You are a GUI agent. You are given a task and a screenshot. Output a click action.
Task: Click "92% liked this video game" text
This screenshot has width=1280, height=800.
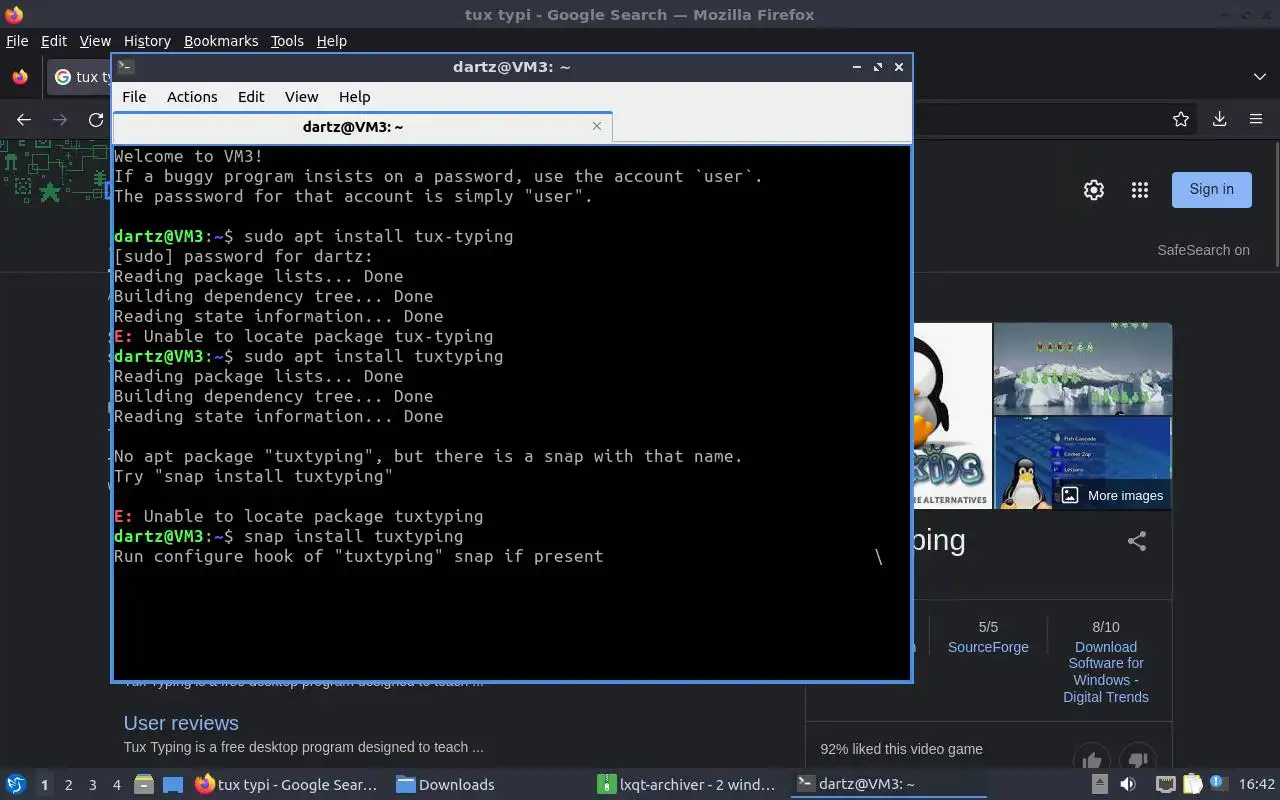901,749
